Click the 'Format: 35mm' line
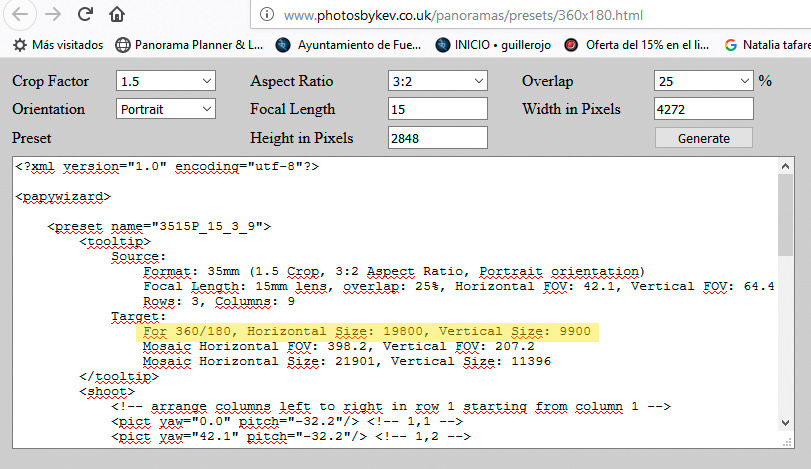This screenshot has height=469, width=811. (394, 271)
